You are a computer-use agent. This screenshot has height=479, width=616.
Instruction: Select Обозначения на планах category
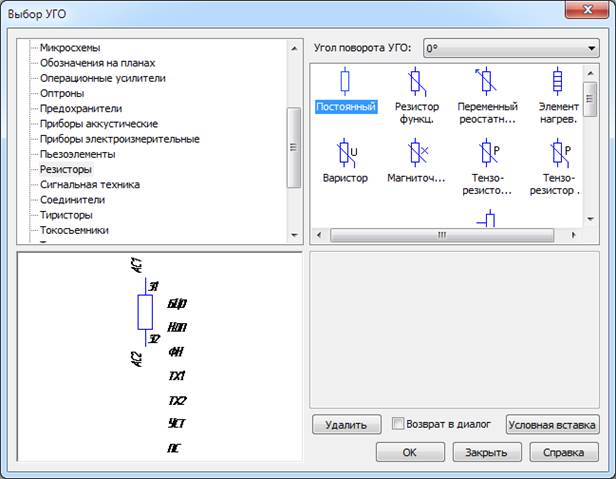click(x=97, y=63)
